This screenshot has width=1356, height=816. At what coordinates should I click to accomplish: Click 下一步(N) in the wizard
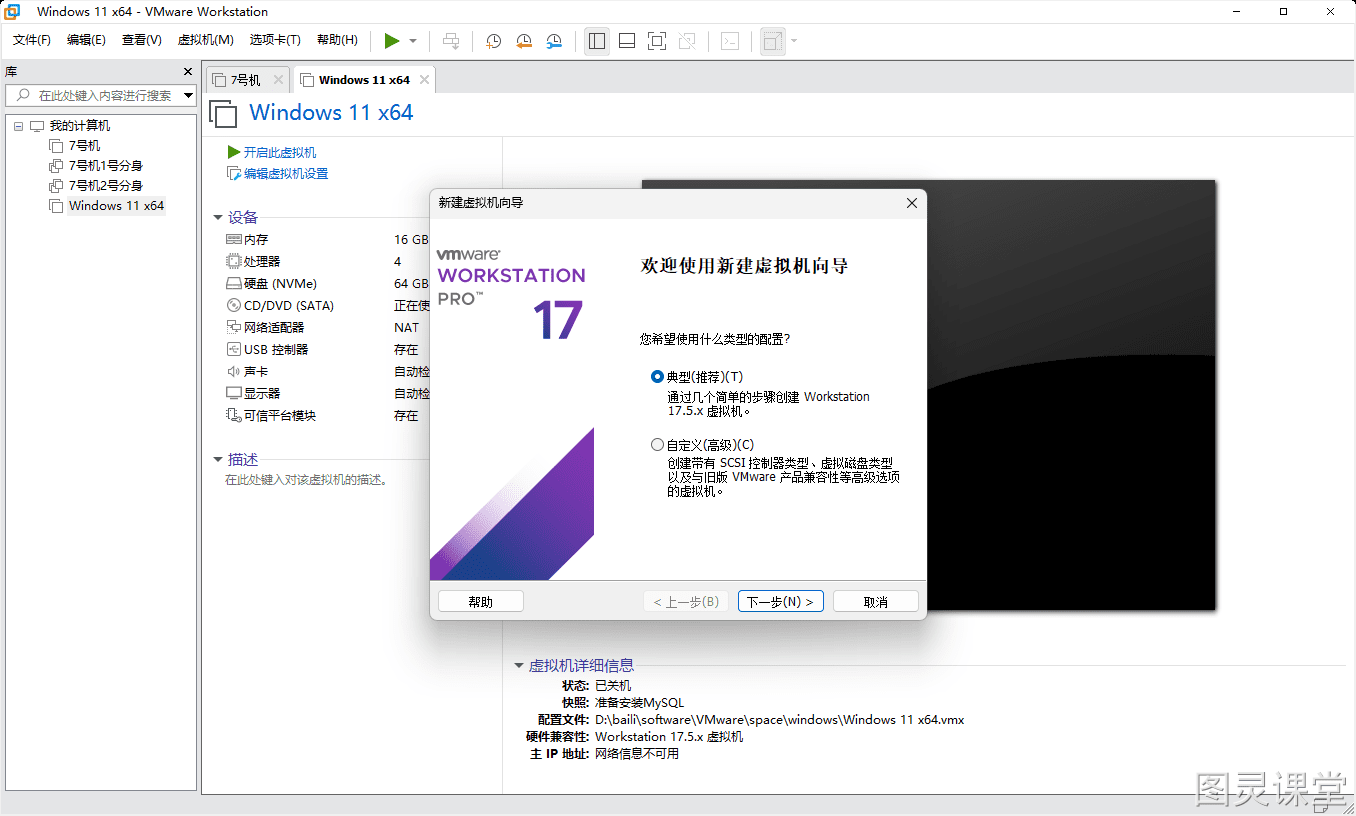[x=781, y=602]
